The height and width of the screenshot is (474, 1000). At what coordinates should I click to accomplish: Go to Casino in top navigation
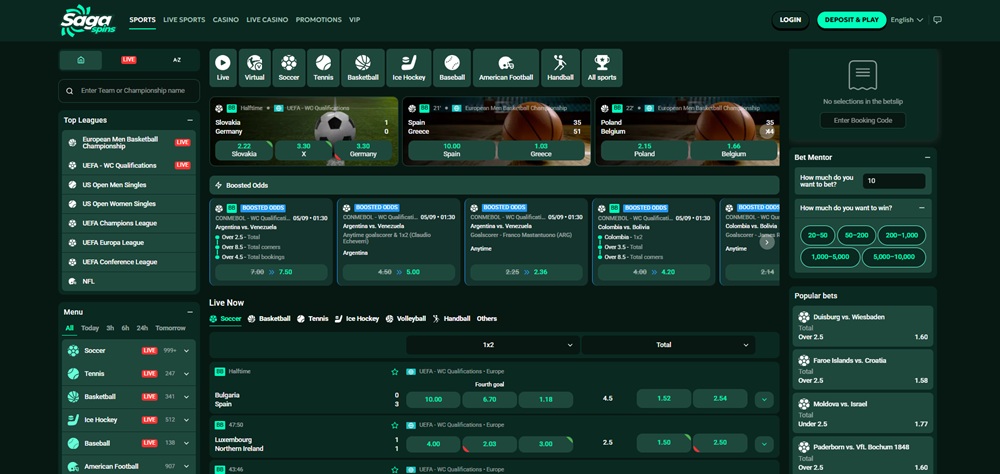pos(226,20)
